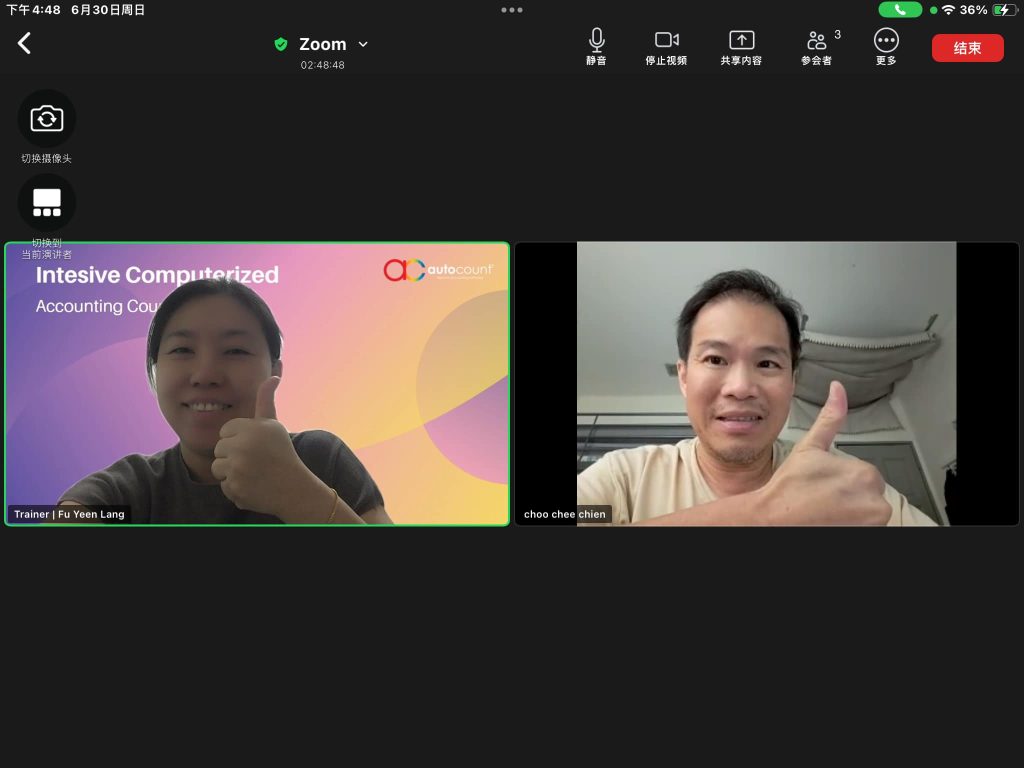Expand the Zoom meeting info dropdown chevron
The width and height of the screenshot is (1024, 768).
click(x=363, y=44)
